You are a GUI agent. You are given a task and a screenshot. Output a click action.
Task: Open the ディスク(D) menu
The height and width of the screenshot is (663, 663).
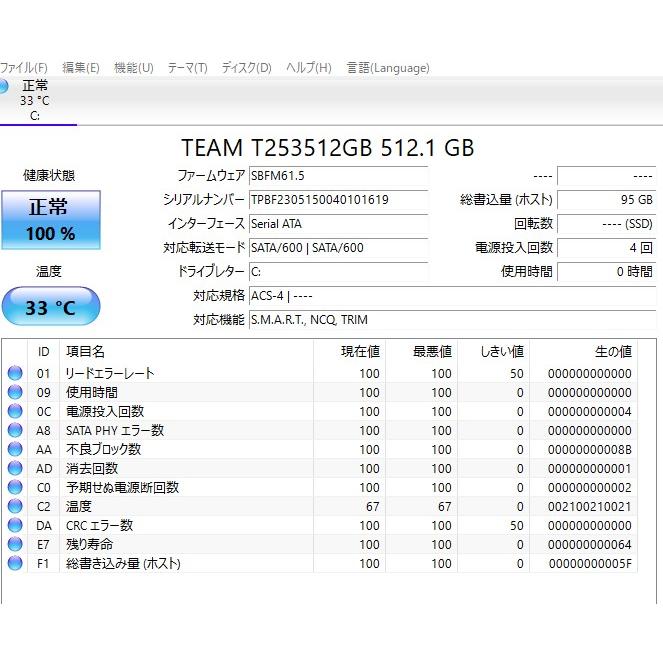[247, 68]
